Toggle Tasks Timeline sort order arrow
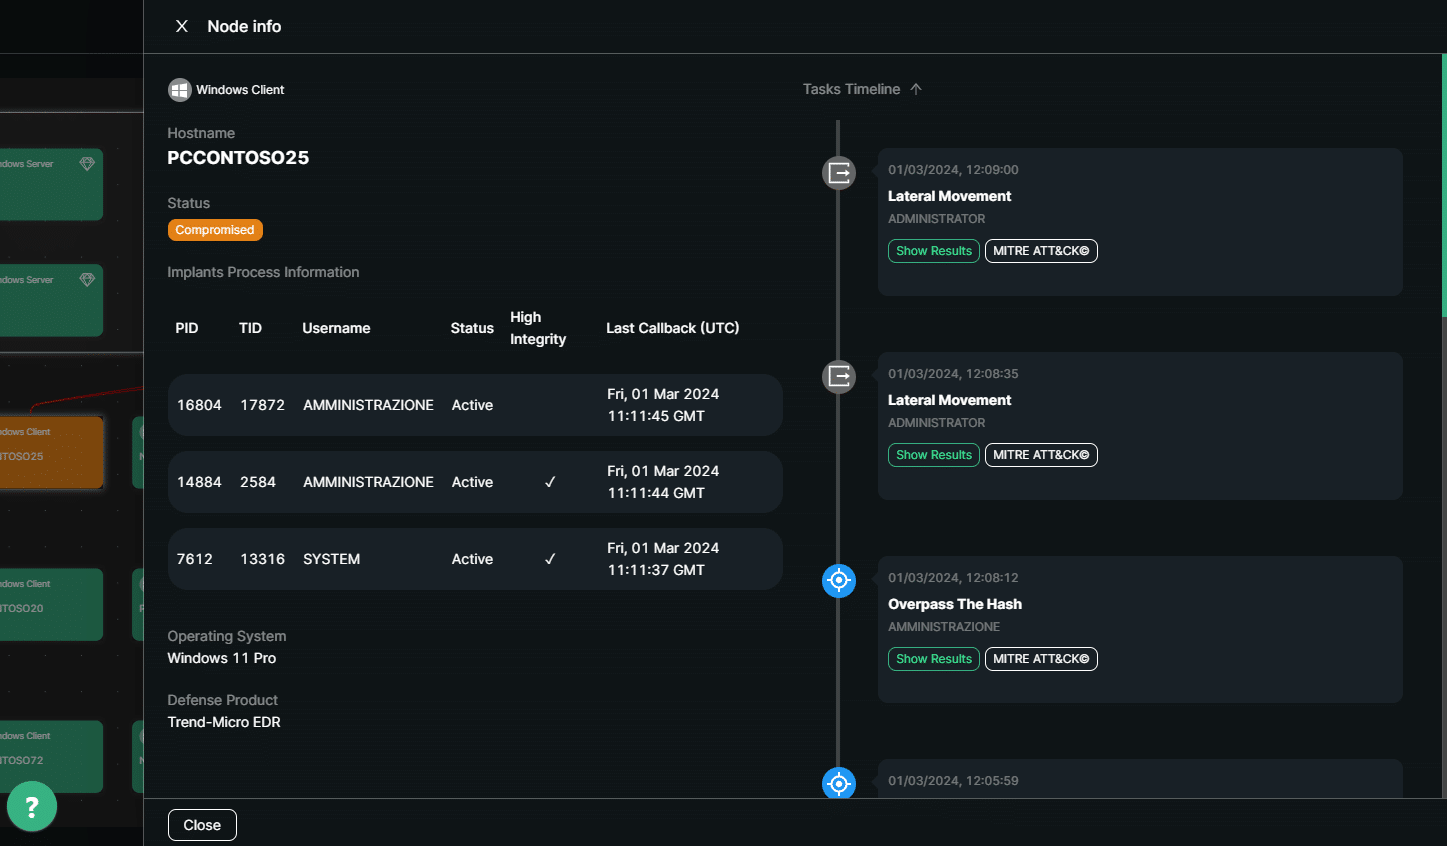 pos(916,89)
